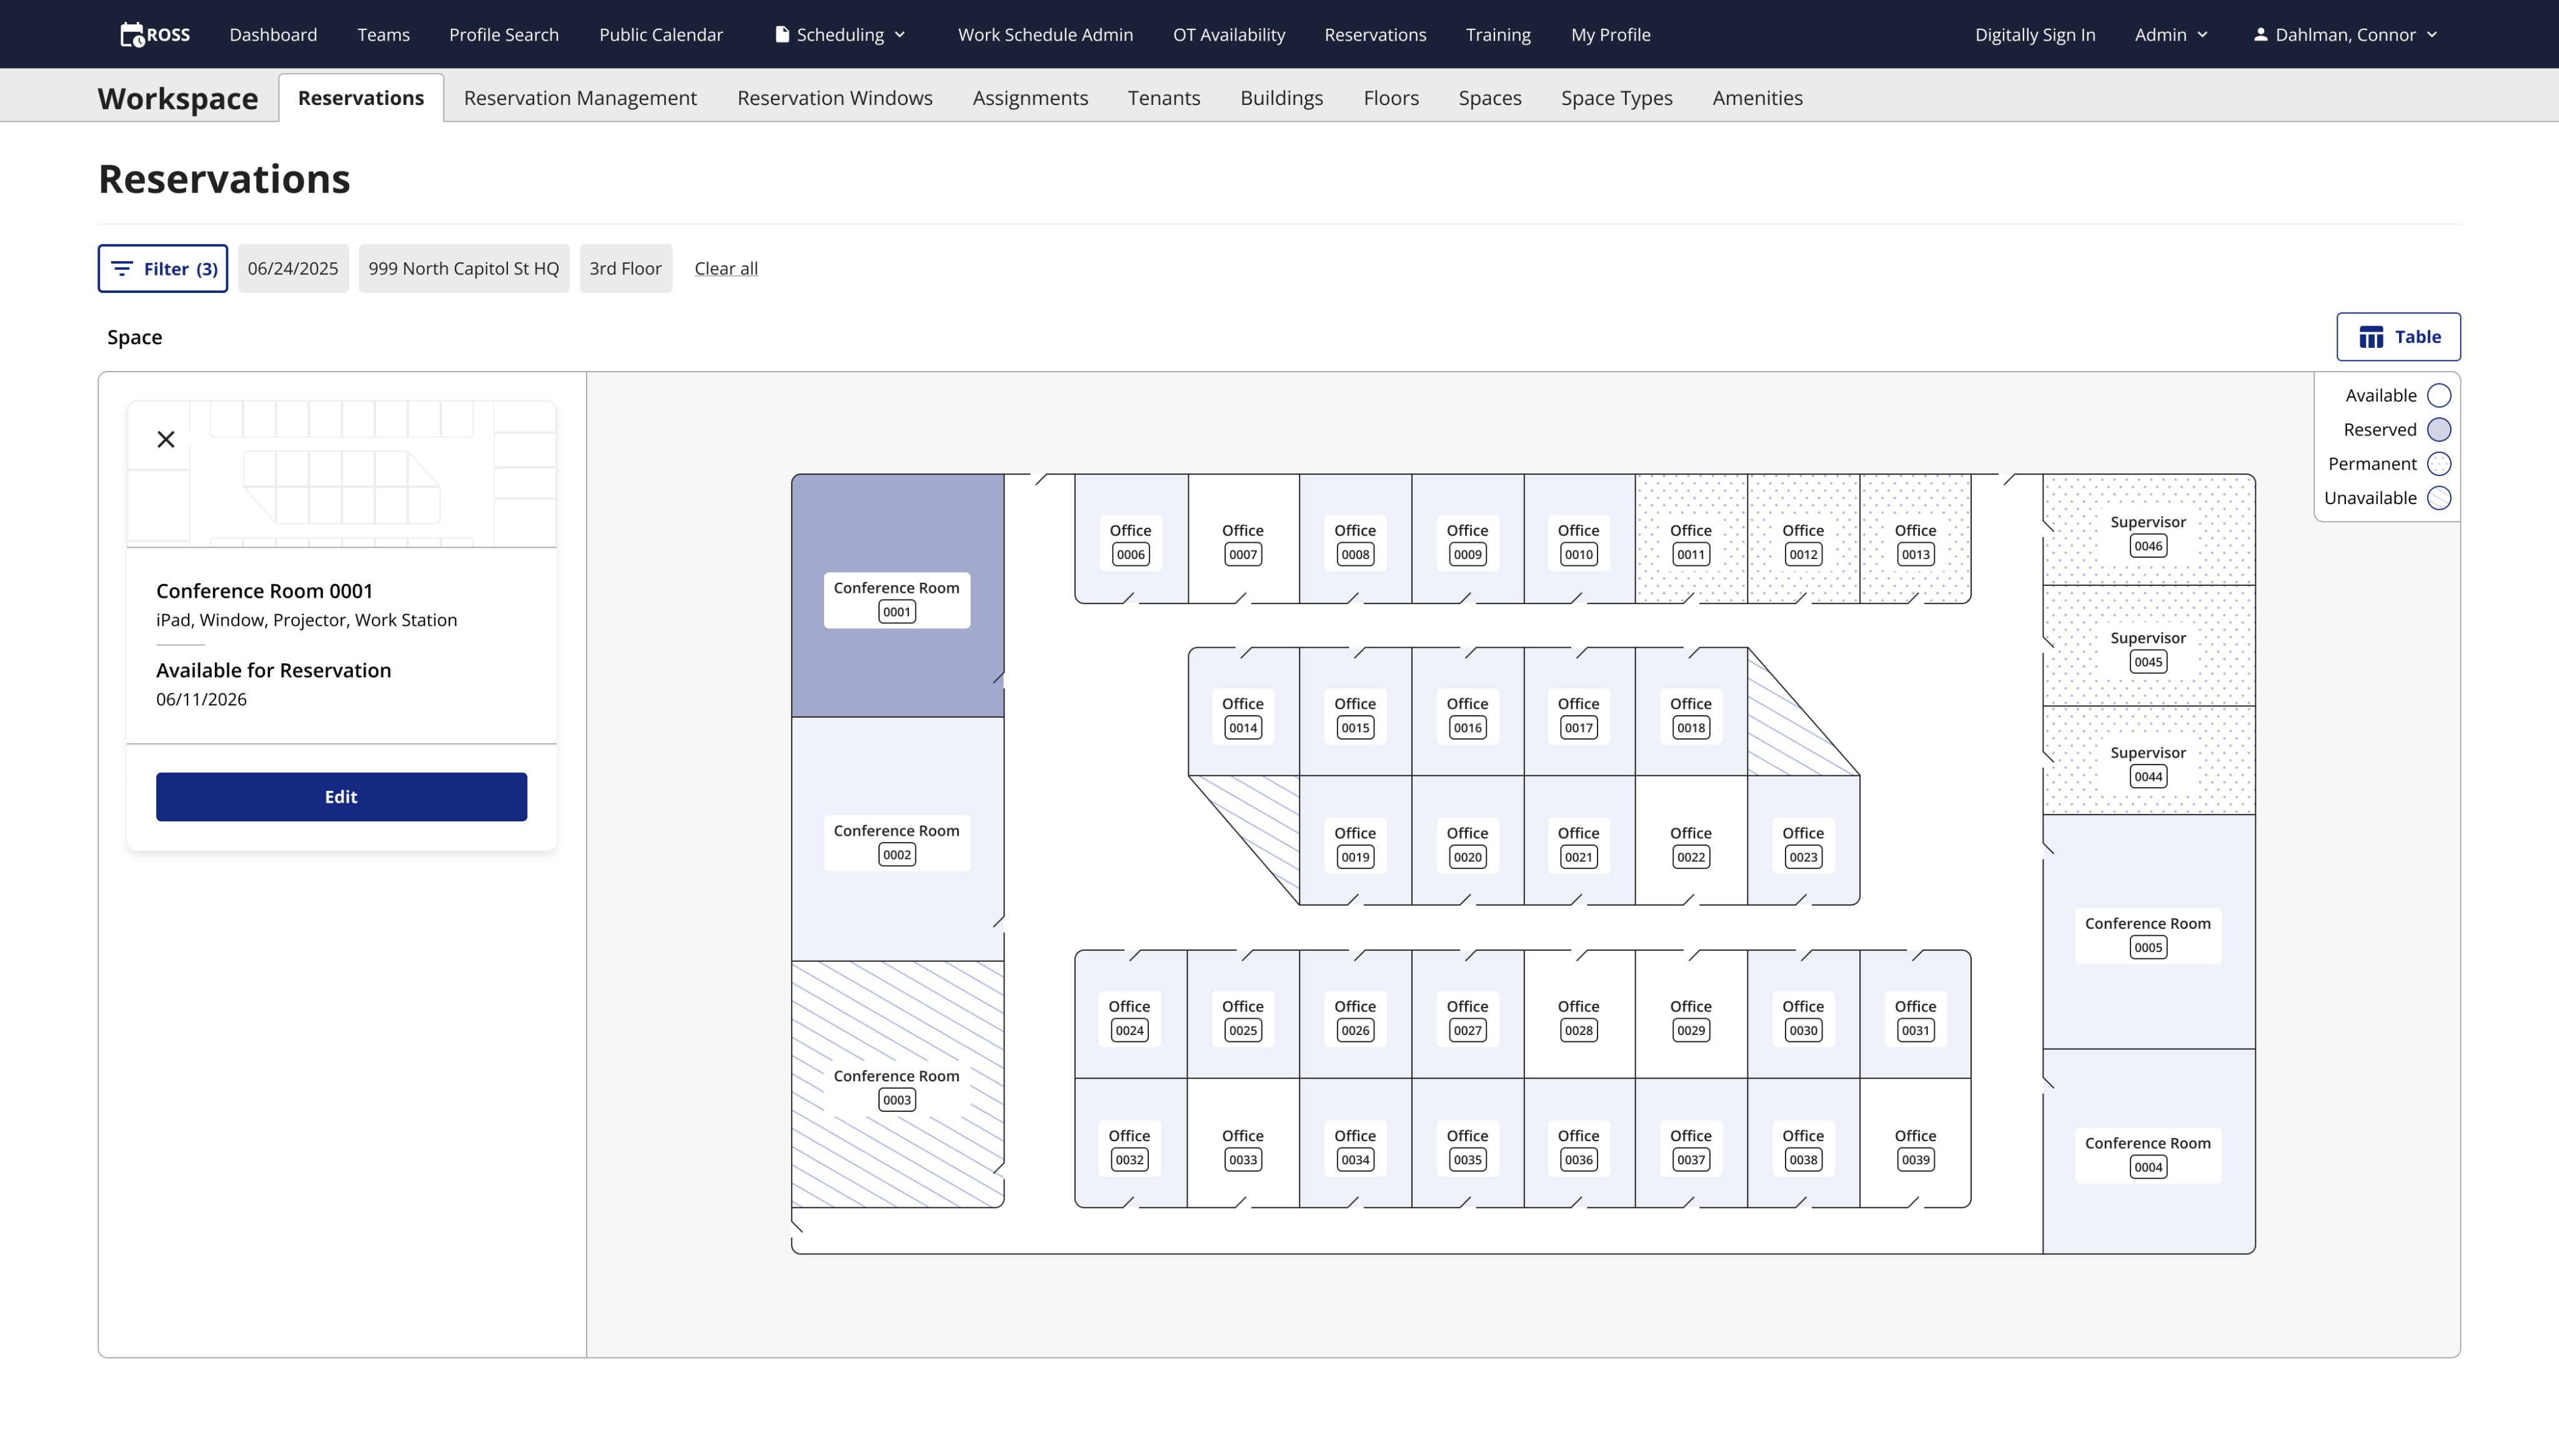This screenshot has width=2559, height=1456.
Task: Remove the 3rd Floor filter chip
Action: [x=625, y=269]
